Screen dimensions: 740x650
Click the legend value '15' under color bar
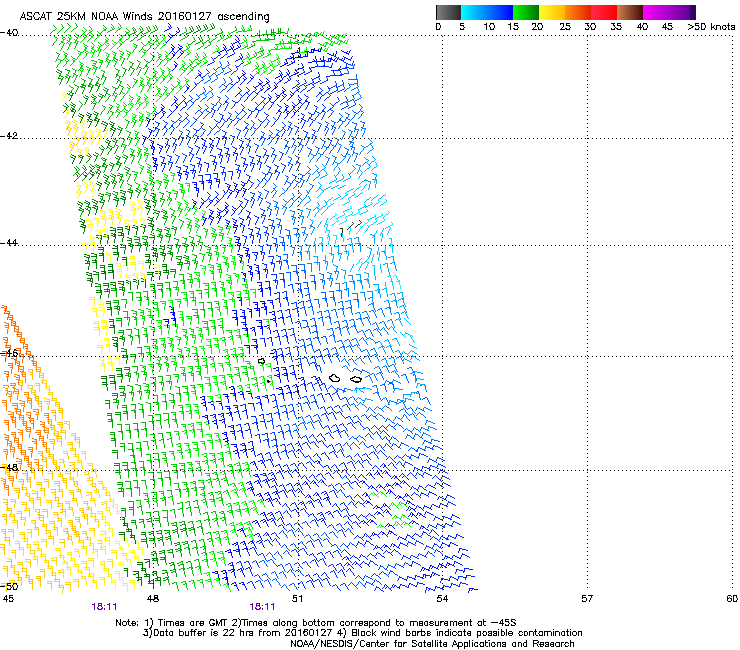coord(513,27)
